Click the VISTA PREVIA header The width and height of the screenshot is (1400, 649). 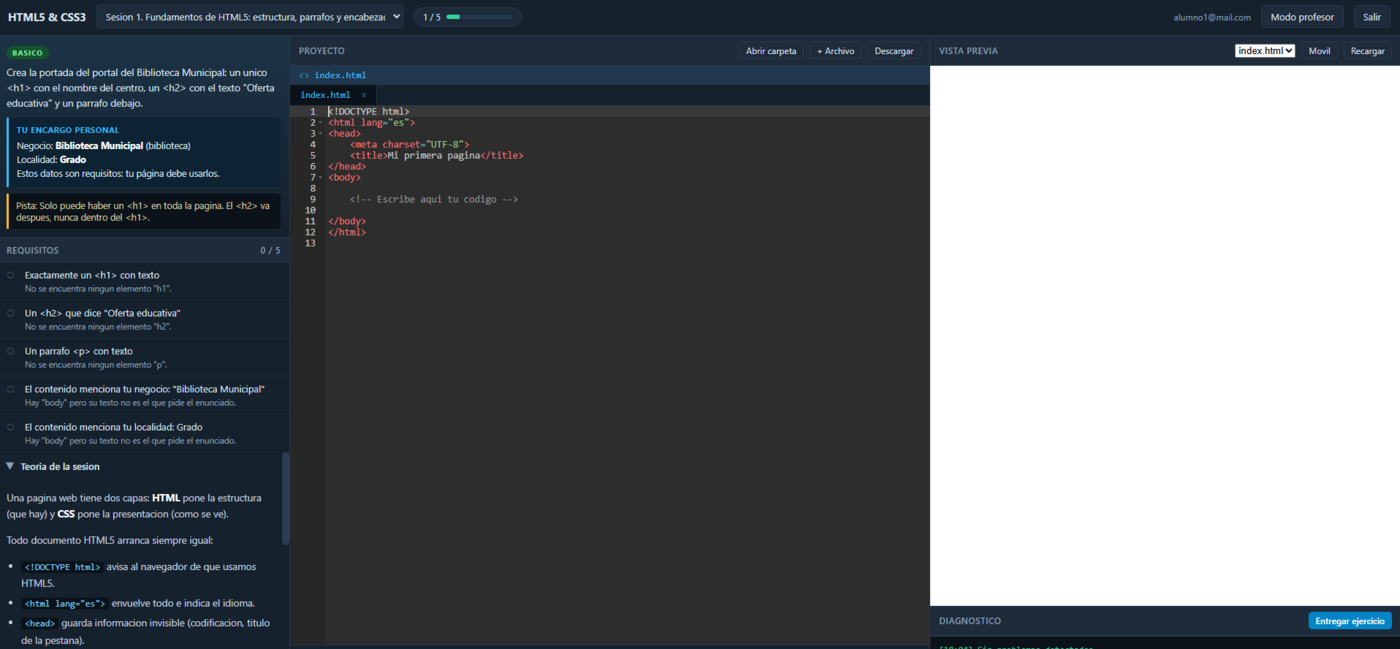point(968,51)
